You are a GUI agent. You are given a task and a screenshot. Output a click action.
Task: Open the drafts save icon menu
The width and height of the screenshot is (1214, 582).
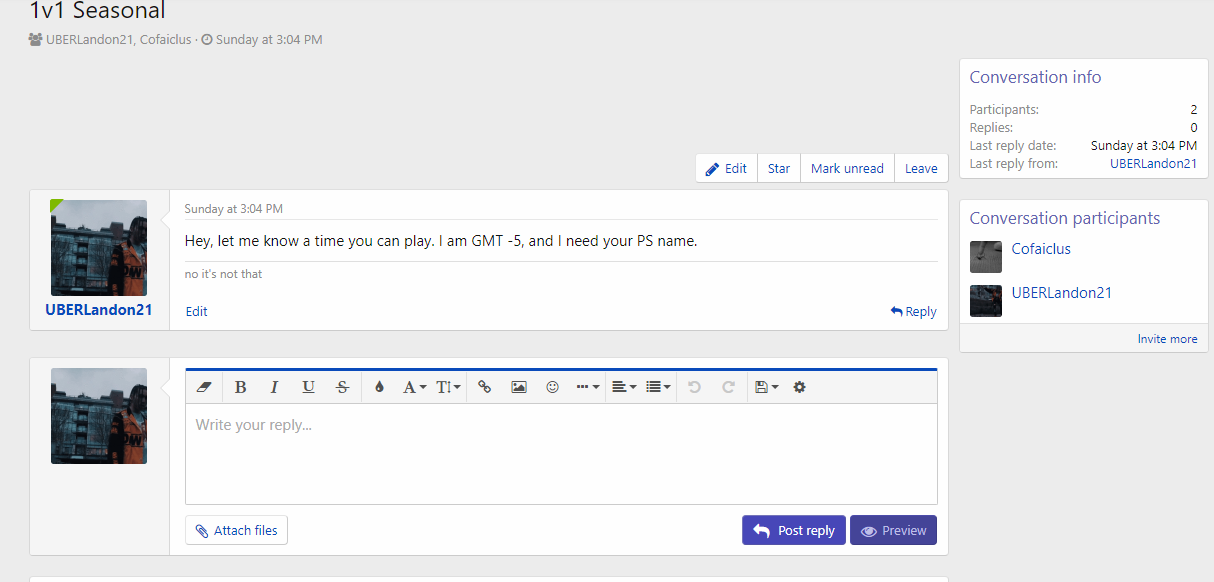(766, 387)
